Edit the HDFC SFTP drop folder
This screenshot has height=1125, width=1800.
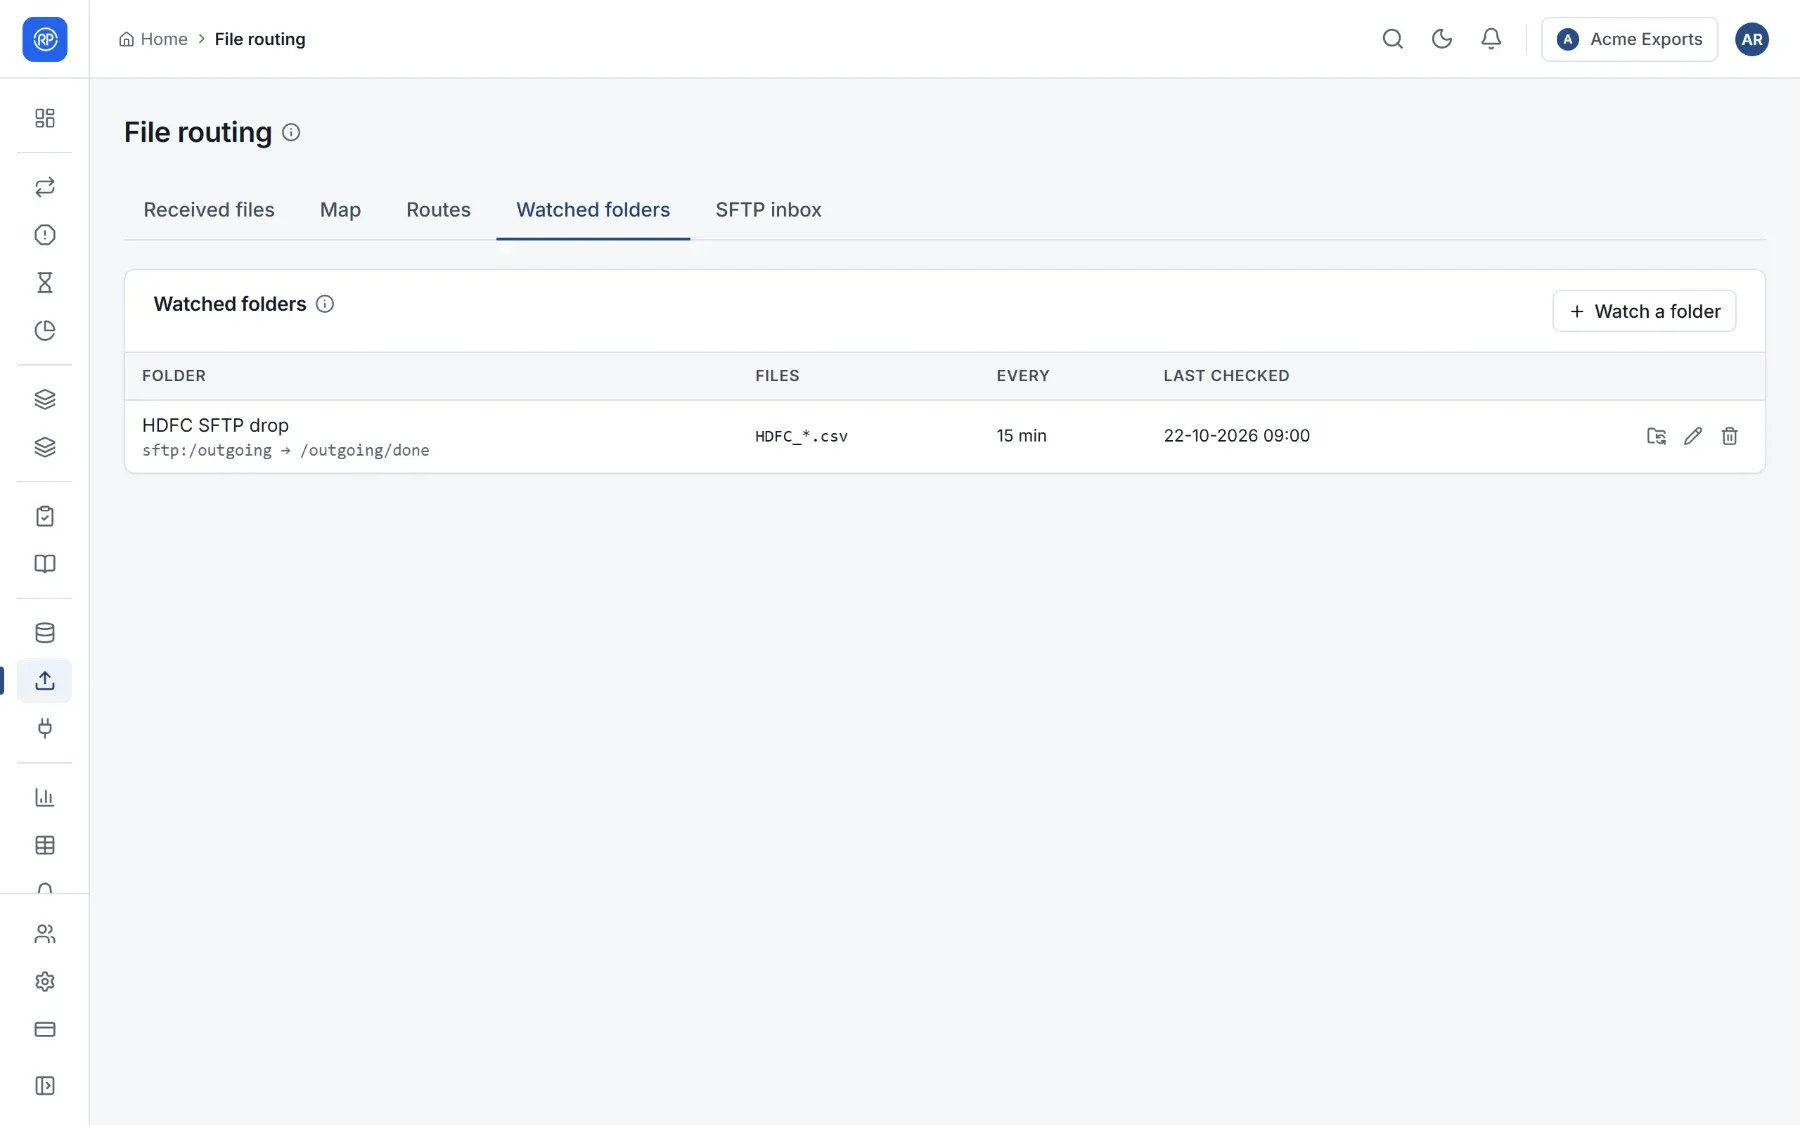tap(1693, 436)
